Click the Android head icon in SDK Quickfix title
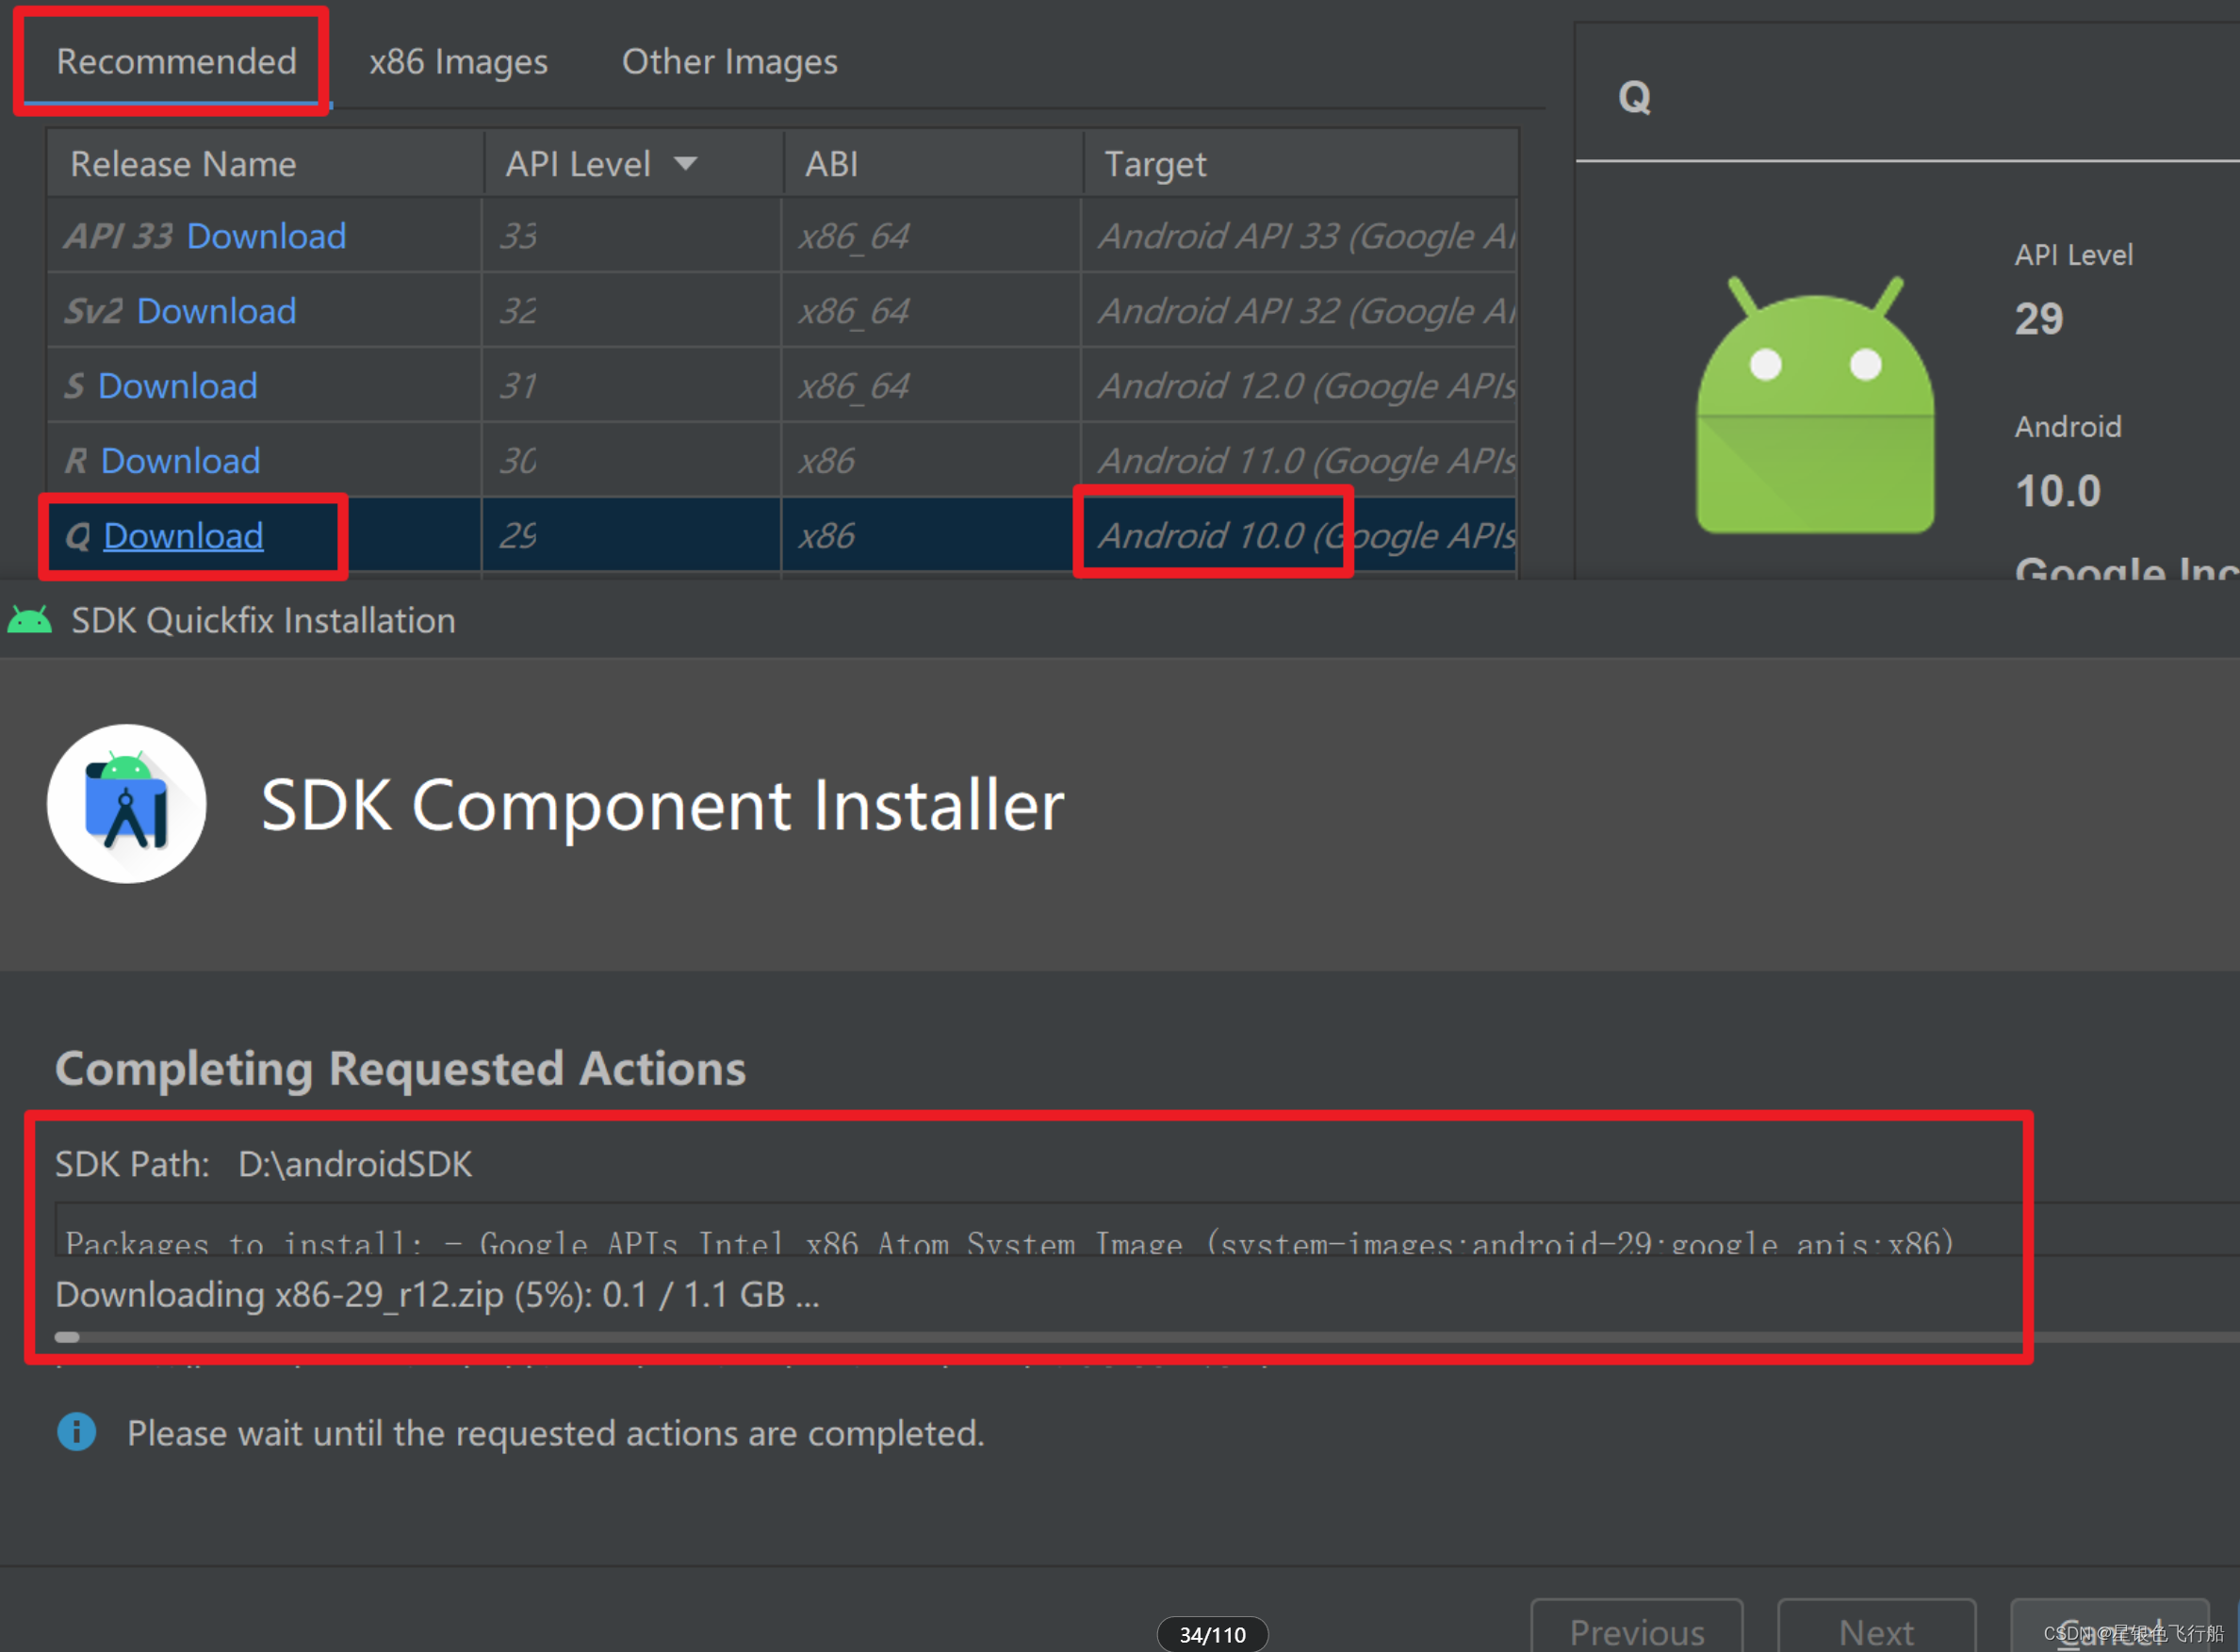2240x1652 pixels. (29, 621)
